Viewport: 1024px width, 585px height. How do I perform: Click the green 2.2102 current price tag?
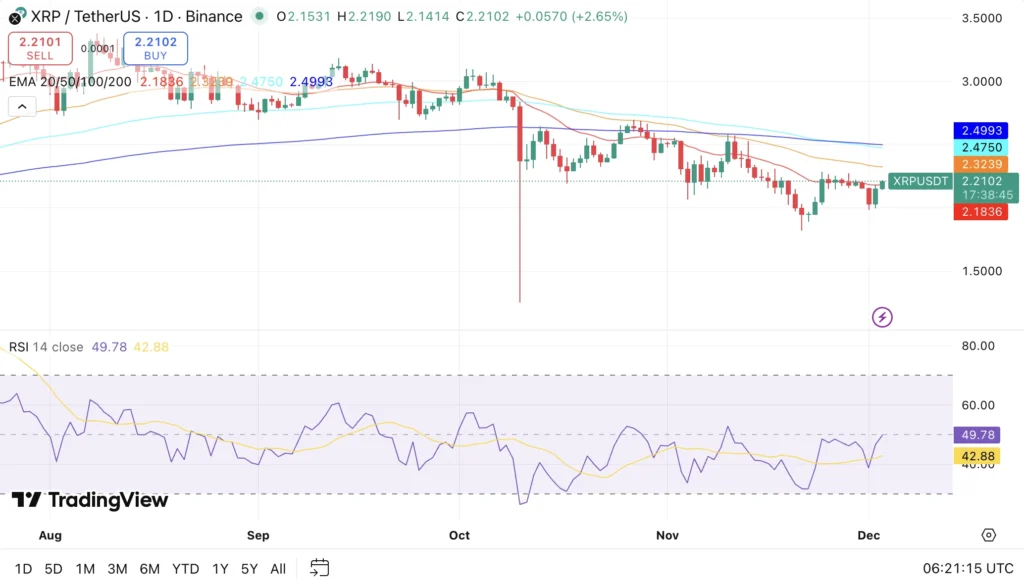985,188
